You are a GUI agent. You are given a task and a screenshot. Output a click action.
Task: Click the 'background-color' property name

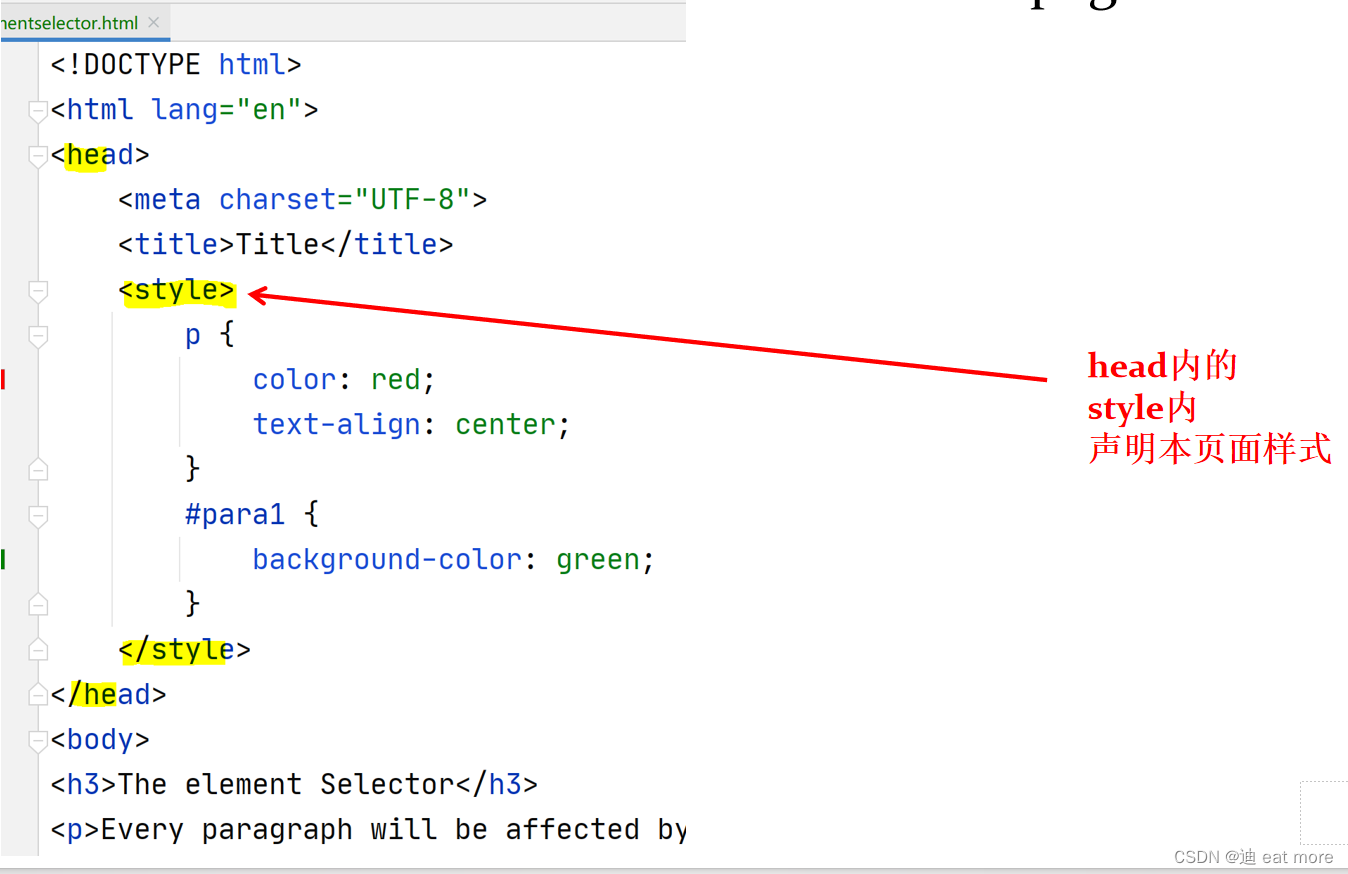[x=387, y=560]
